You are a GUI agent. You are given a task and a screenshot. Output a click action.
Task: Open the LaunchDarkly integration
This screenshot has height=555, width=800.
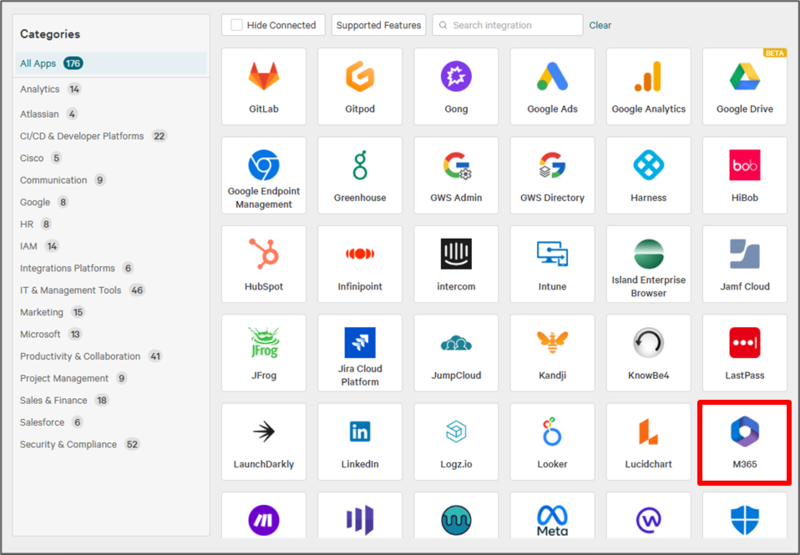coord(264,441)
